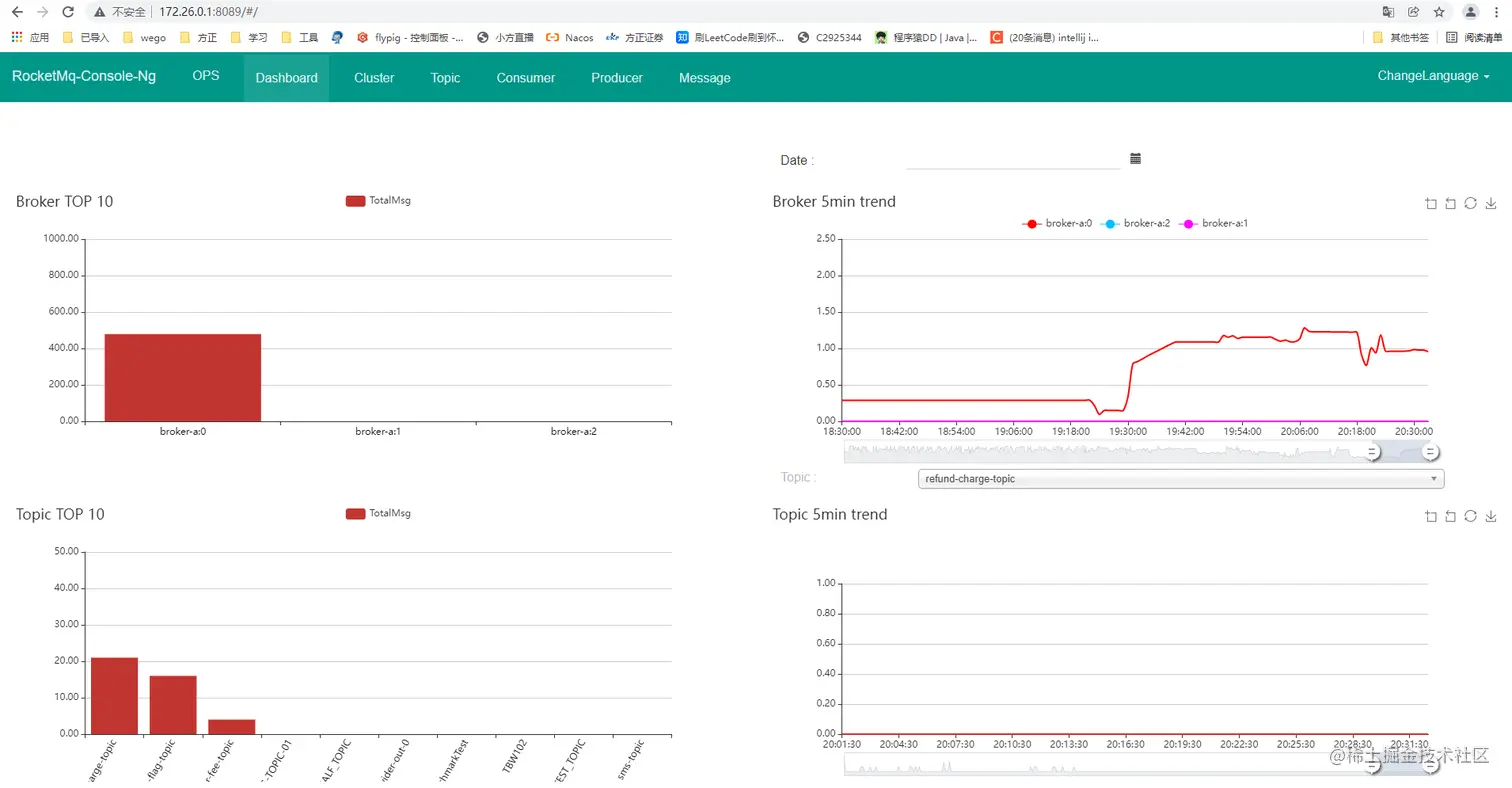Open the Date calendar picker icon
The width and height of the screenshot is (1512, 788).
[1135, 159]
